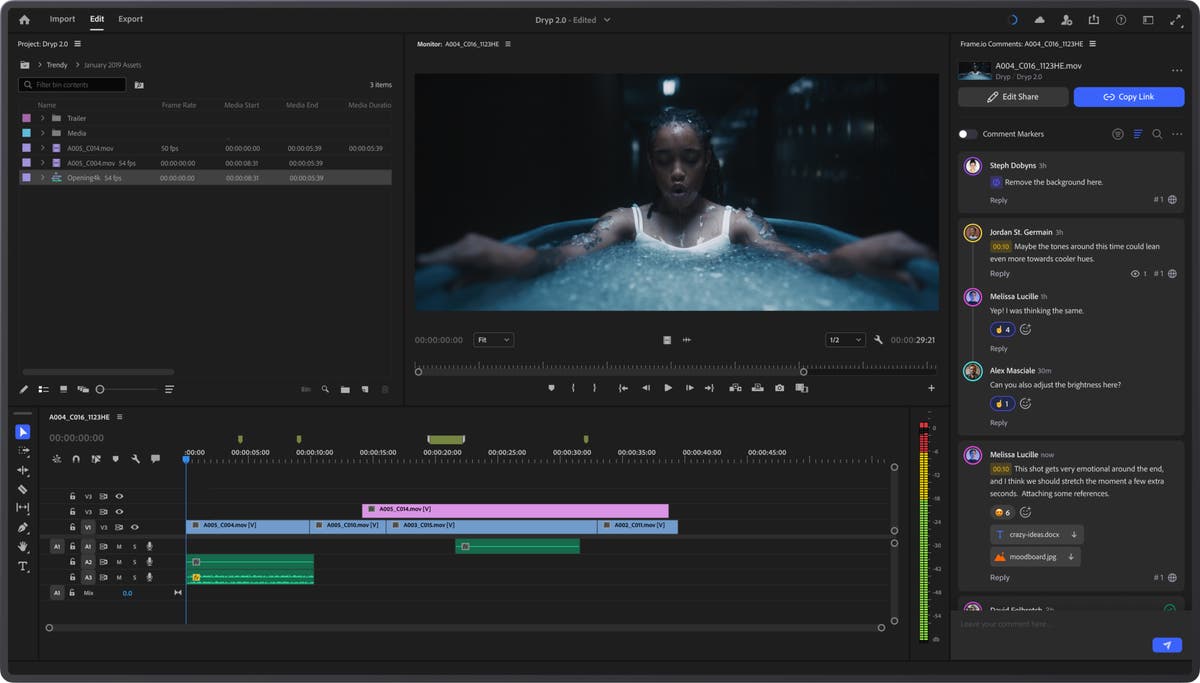Click the Edit Share button

(x=1012, y=97)
